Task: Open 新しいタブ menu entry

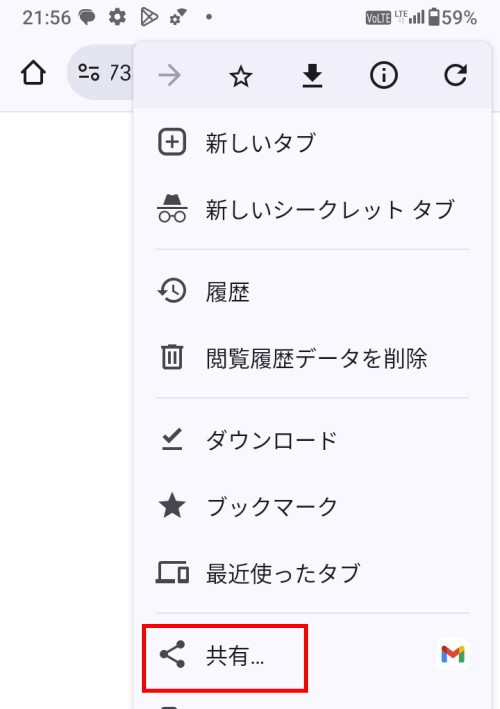Action: click(312, 143)
